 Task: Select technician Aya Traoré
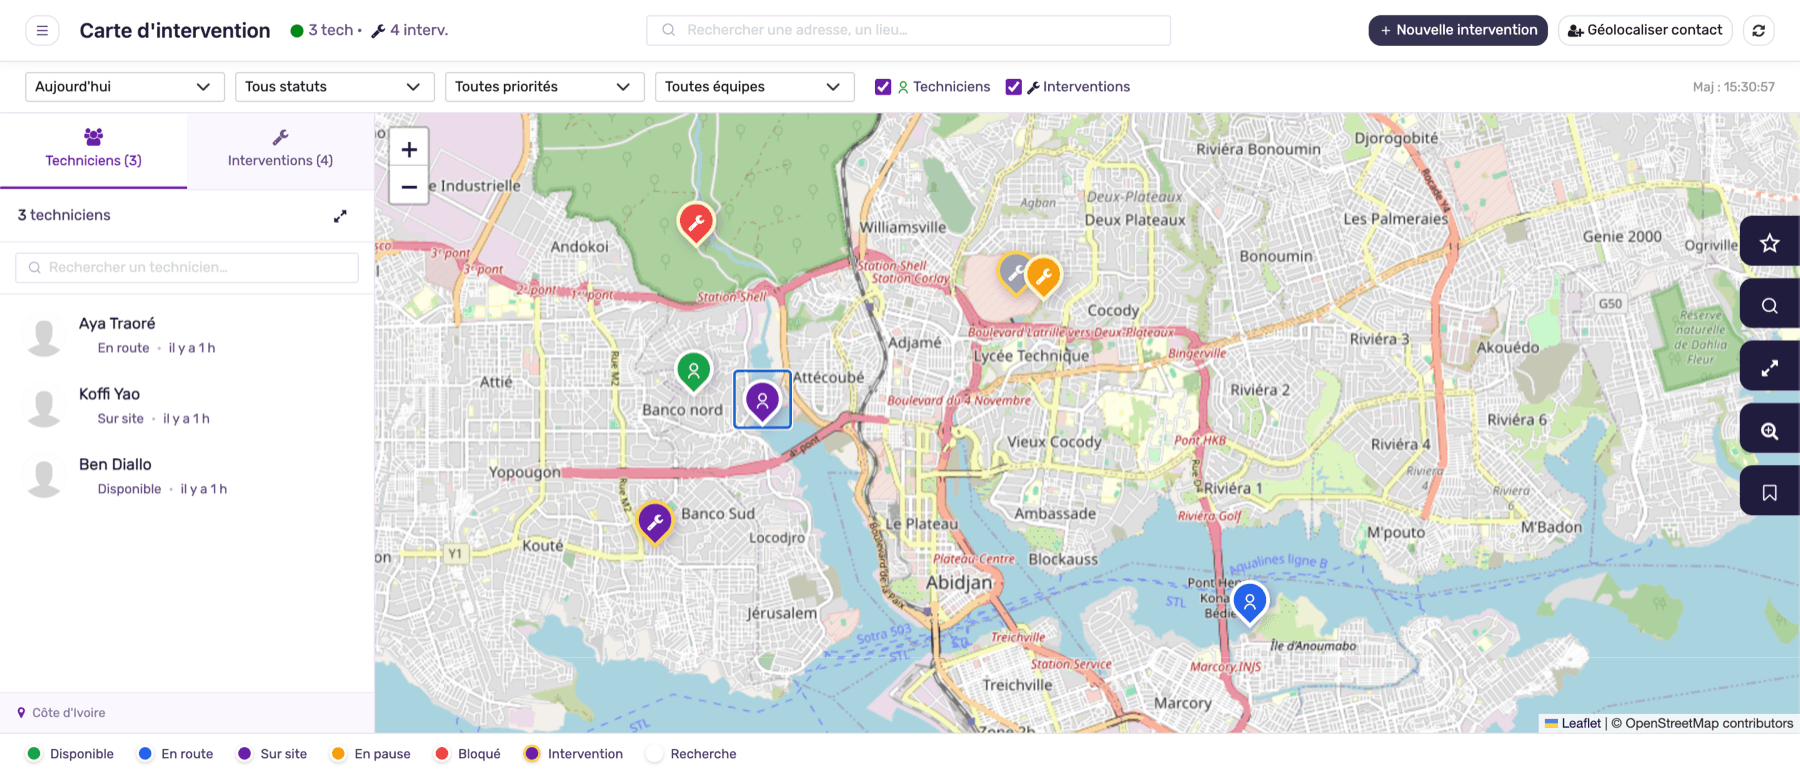(x=187, y=336)
